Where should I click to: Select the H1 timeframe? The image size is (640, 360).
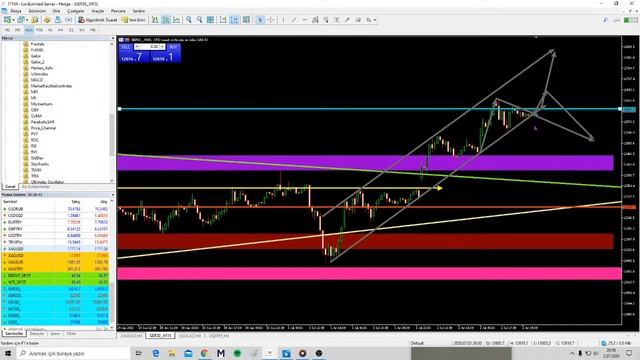[x=50, y=30]
